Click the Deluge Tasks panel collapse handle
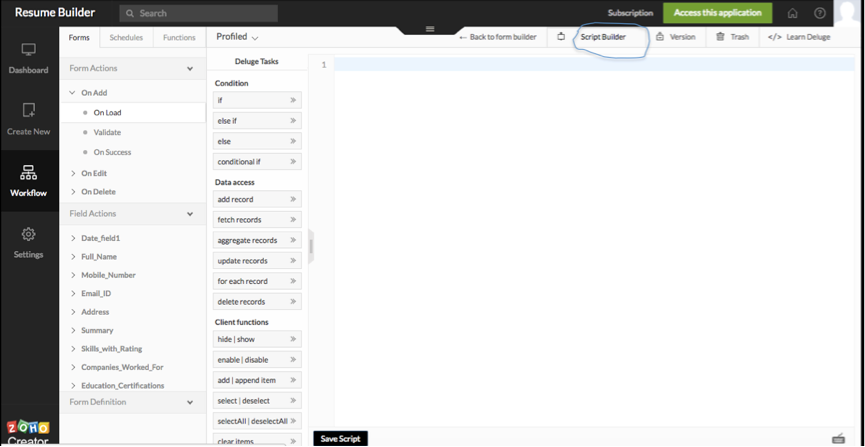The height and width of the screenshot is (447, 865). pos(311,246)
